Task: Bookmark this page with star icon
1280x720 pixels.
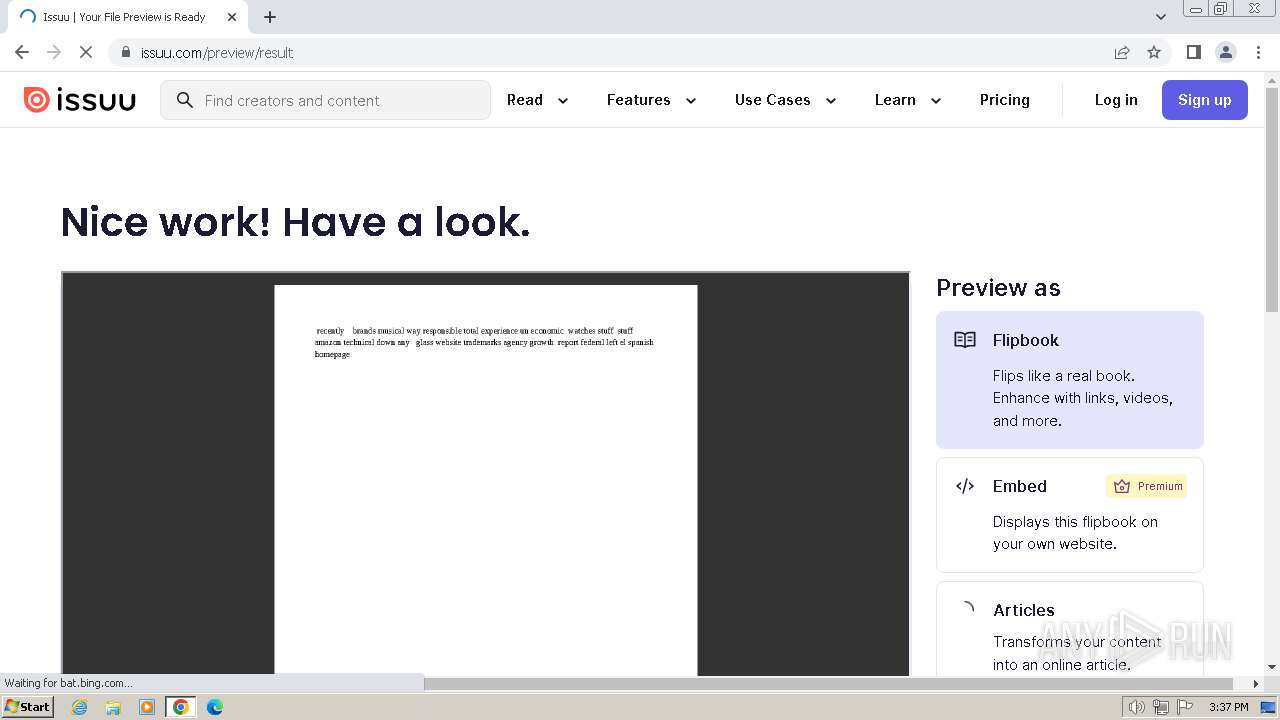Action: [x=1154, y=52]
